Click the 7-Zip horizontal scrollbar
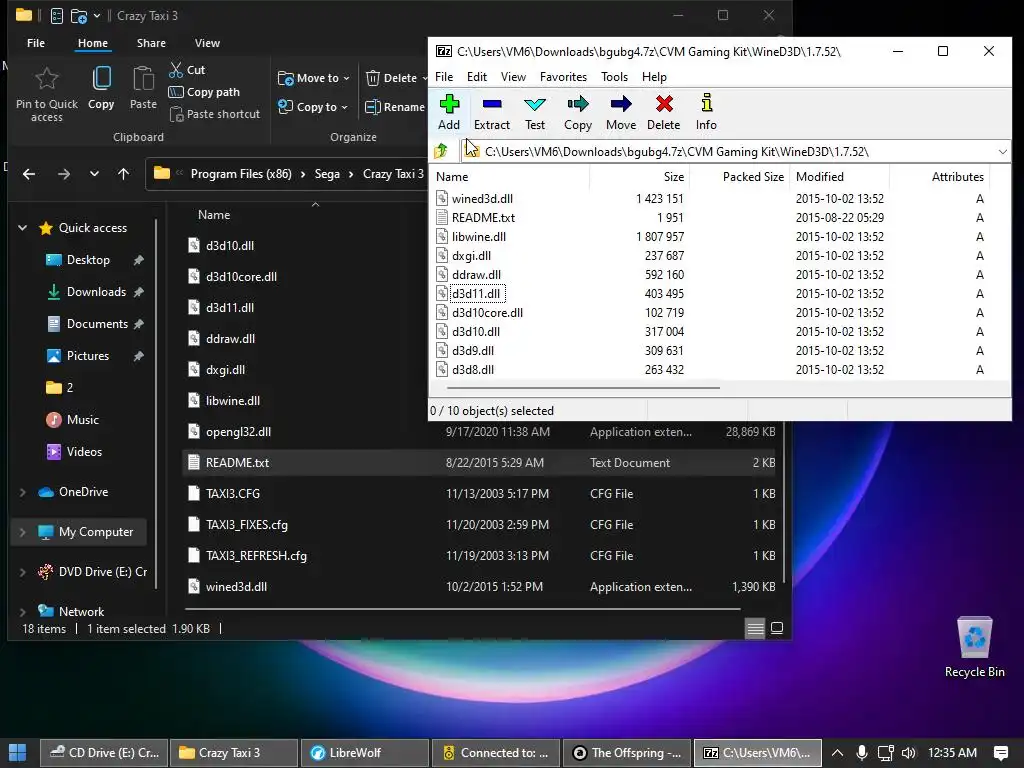1024x768 pixels. click(x=583, y=387)
